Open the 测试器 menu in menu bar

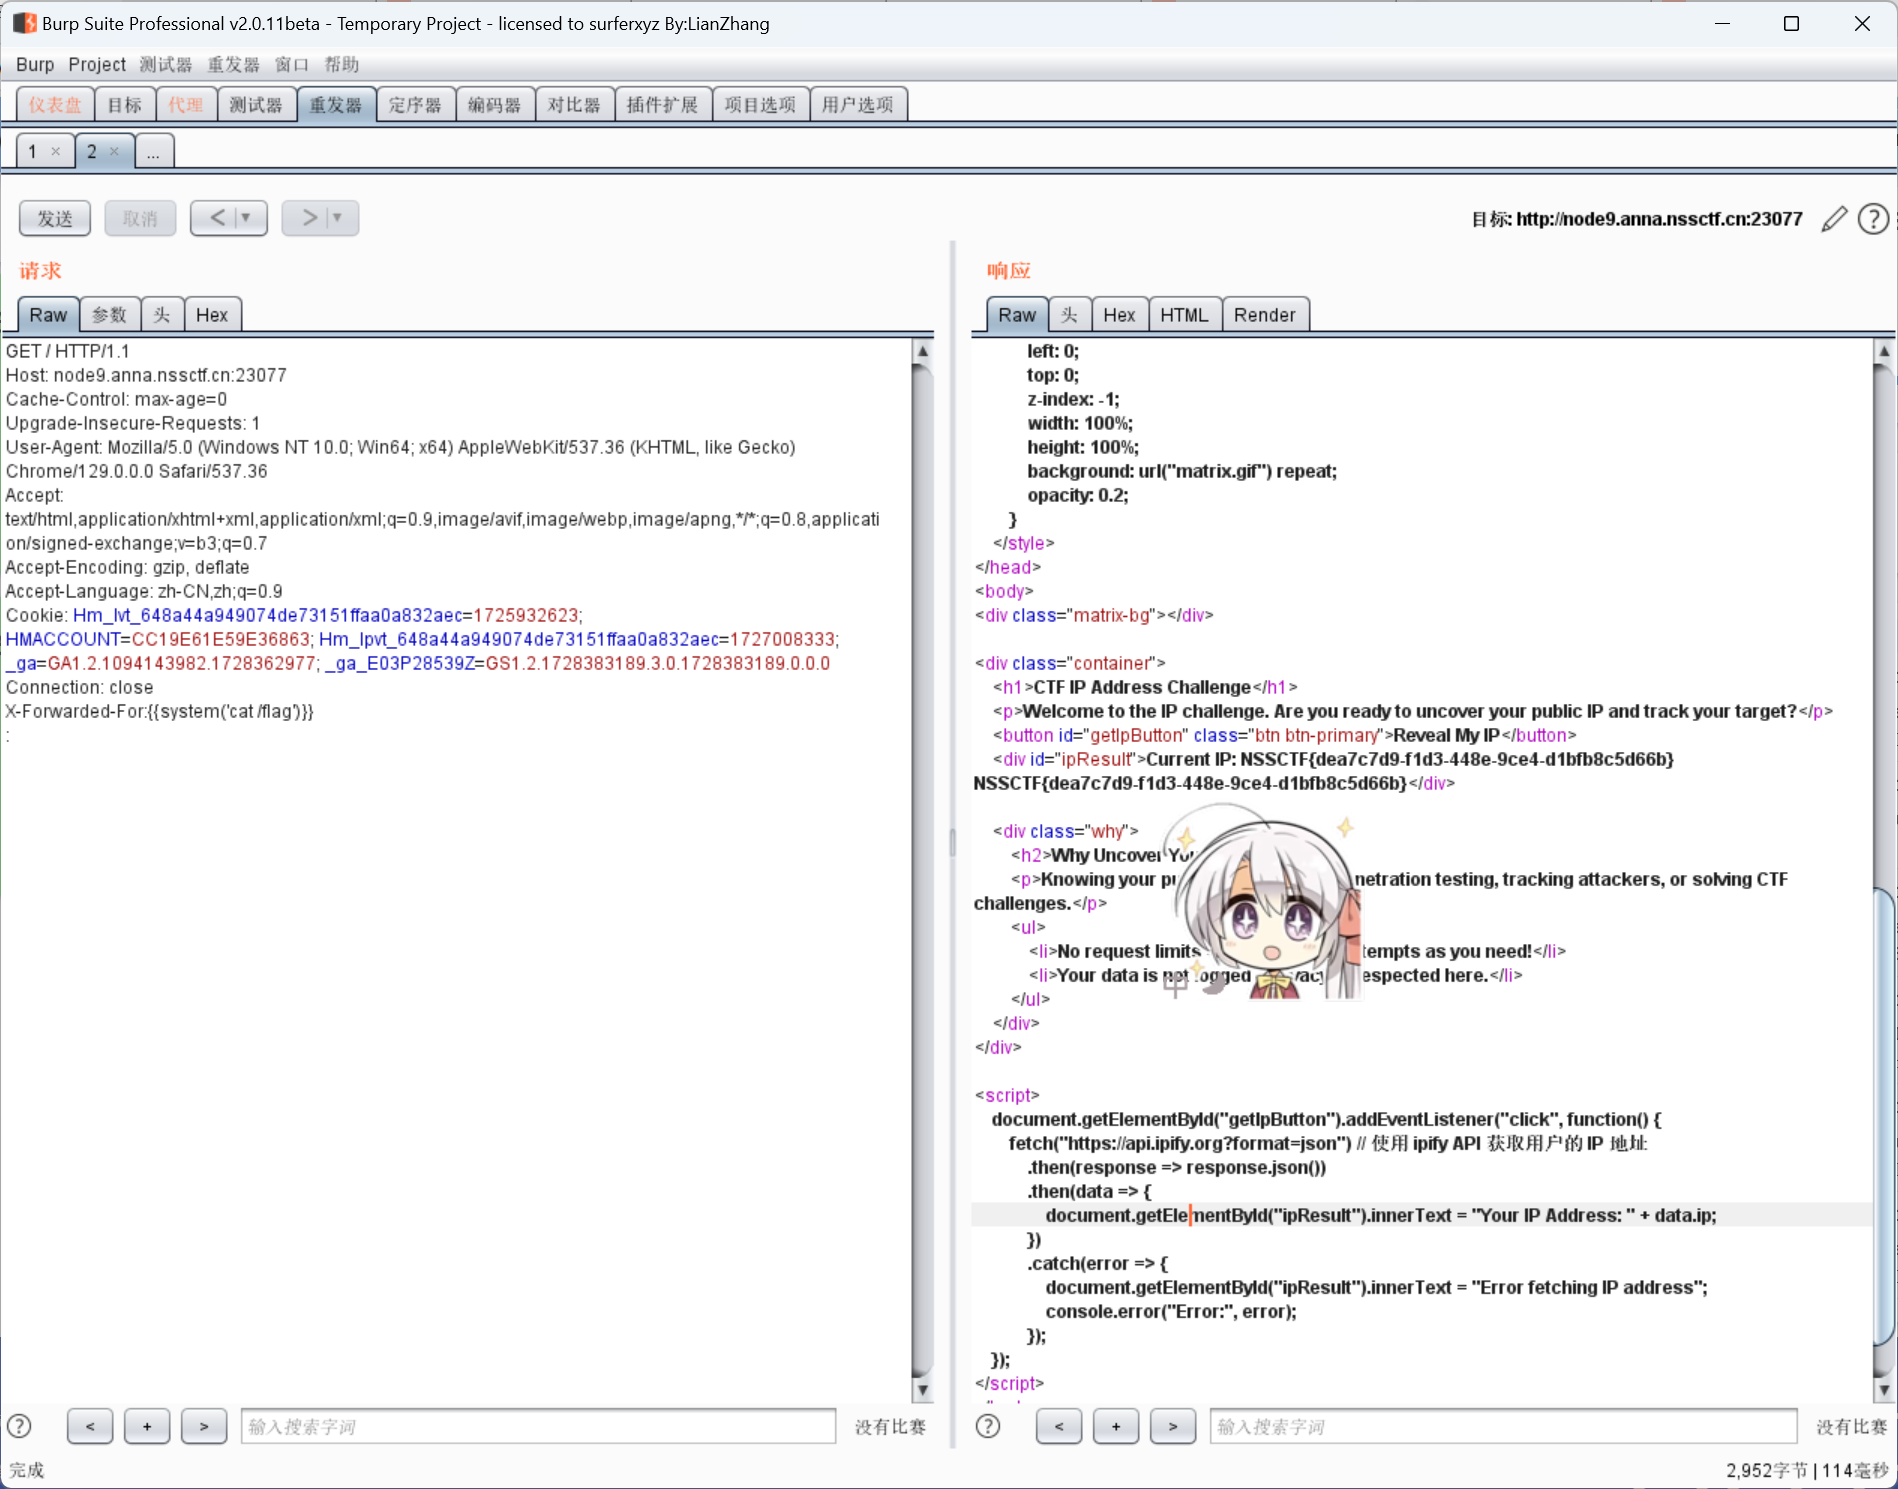(x=166, y=64)
